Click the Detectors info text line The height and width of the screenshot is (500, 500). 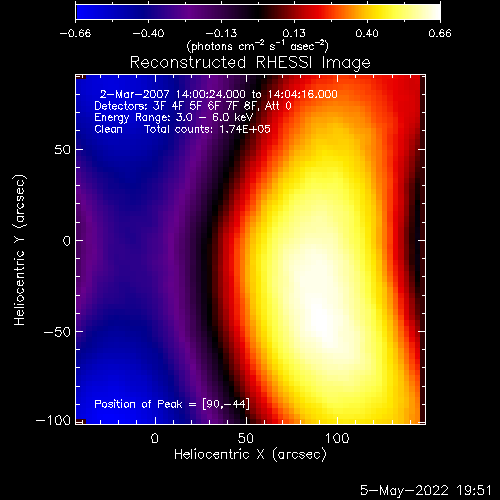pyautogui.click(x=193, y=106)
